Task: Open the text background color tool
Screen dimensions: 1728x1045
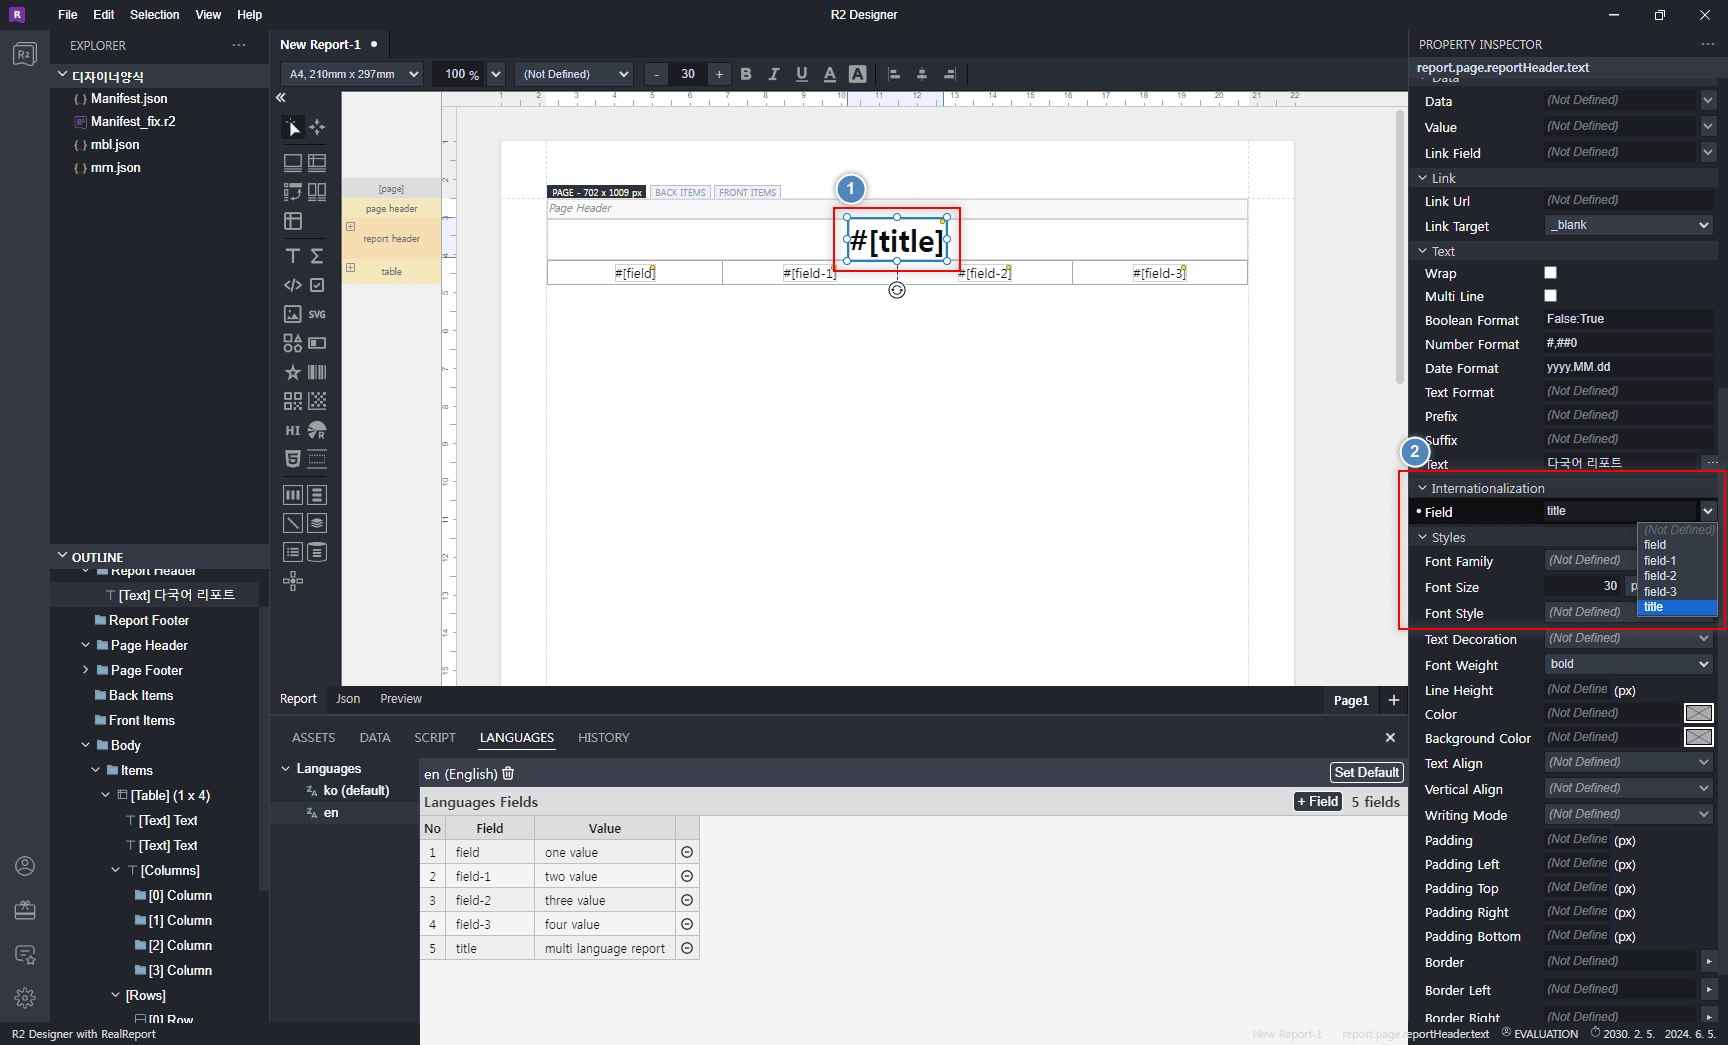Action: point(857,74)
